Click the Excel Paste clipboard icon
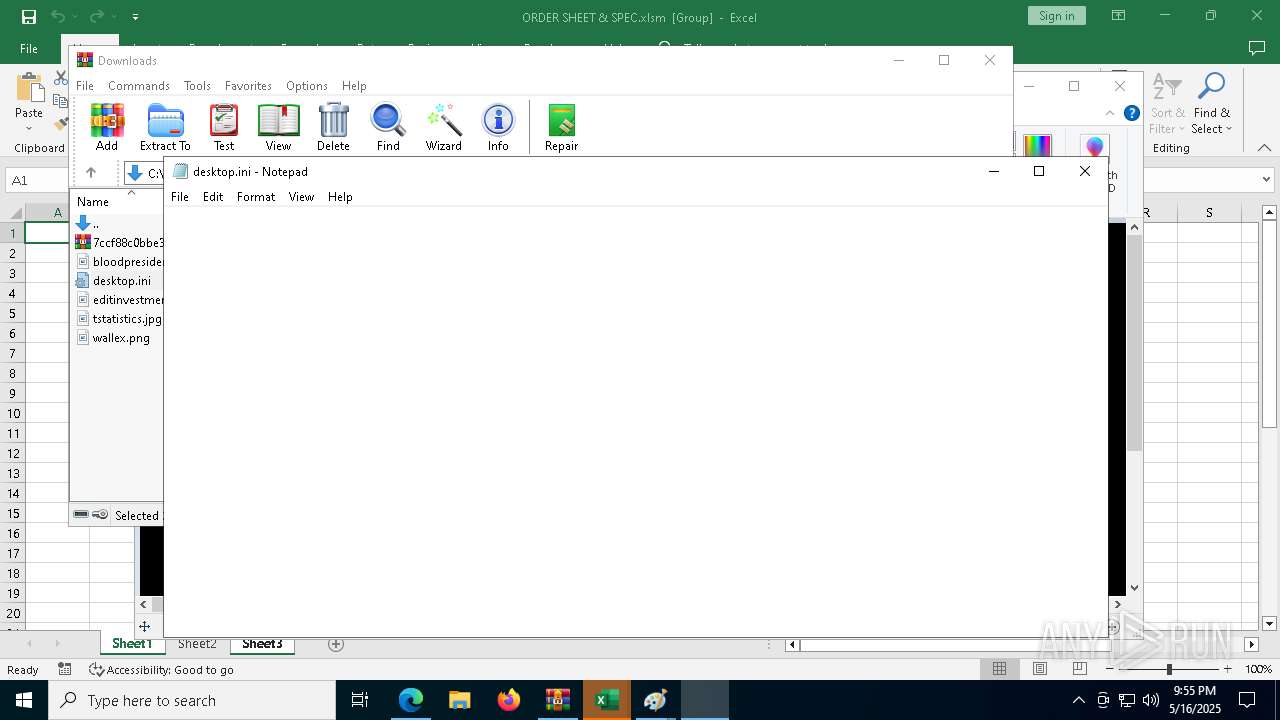 pyautogui.click(x=29, y=88)
